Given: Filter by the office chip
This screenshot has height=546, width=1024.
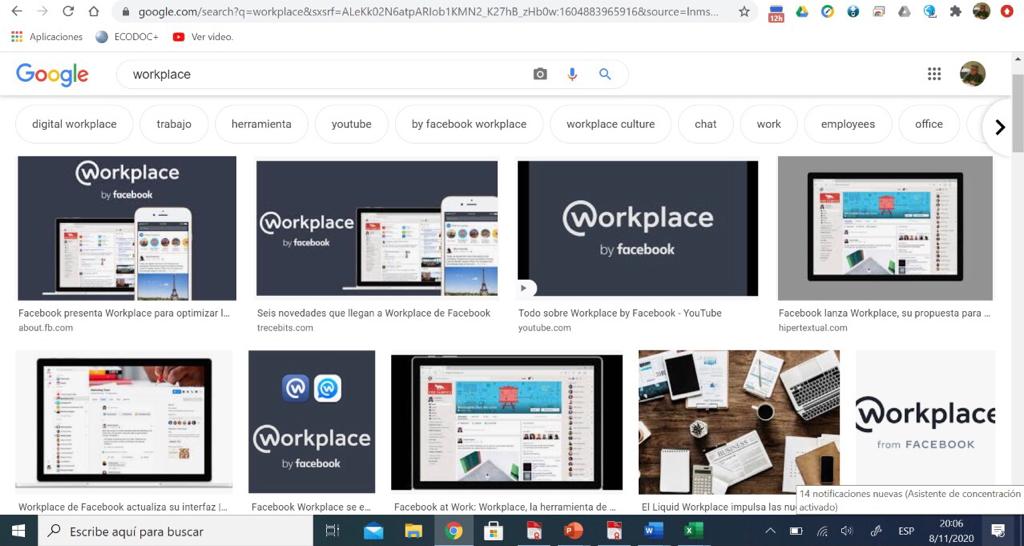Looking at the screenshot, I should point(929,124).
